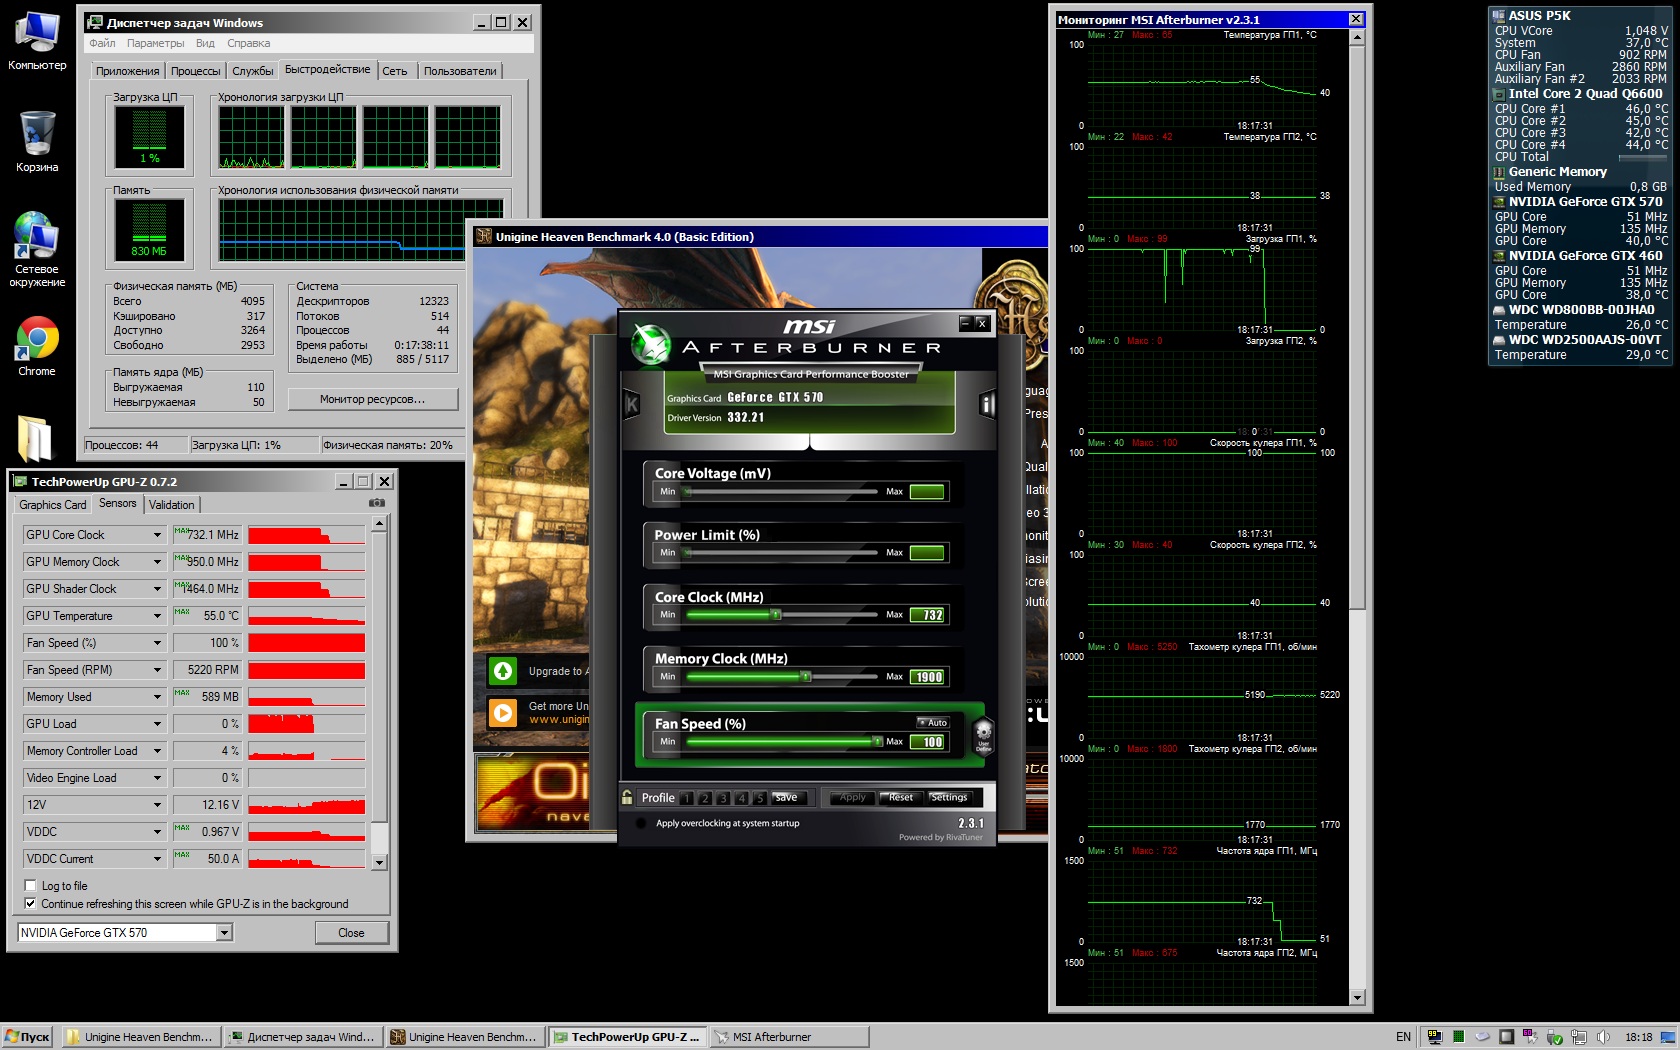This screenshot has height=1050, width=1680.
Task: Click the Afterburner monitoring scrollbar down arrow
Action: coord(1357,997)
